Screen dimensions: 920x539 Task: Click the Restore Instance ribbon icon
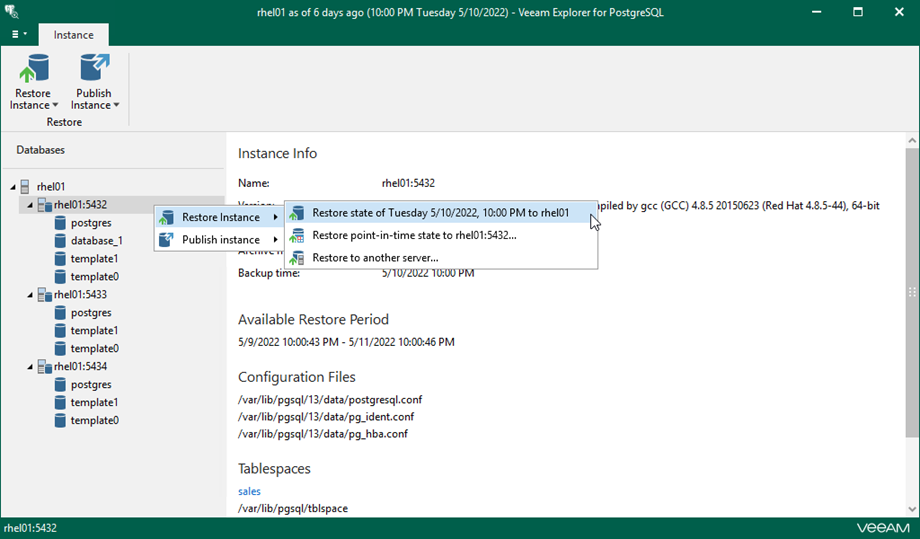tap(33, 68)
